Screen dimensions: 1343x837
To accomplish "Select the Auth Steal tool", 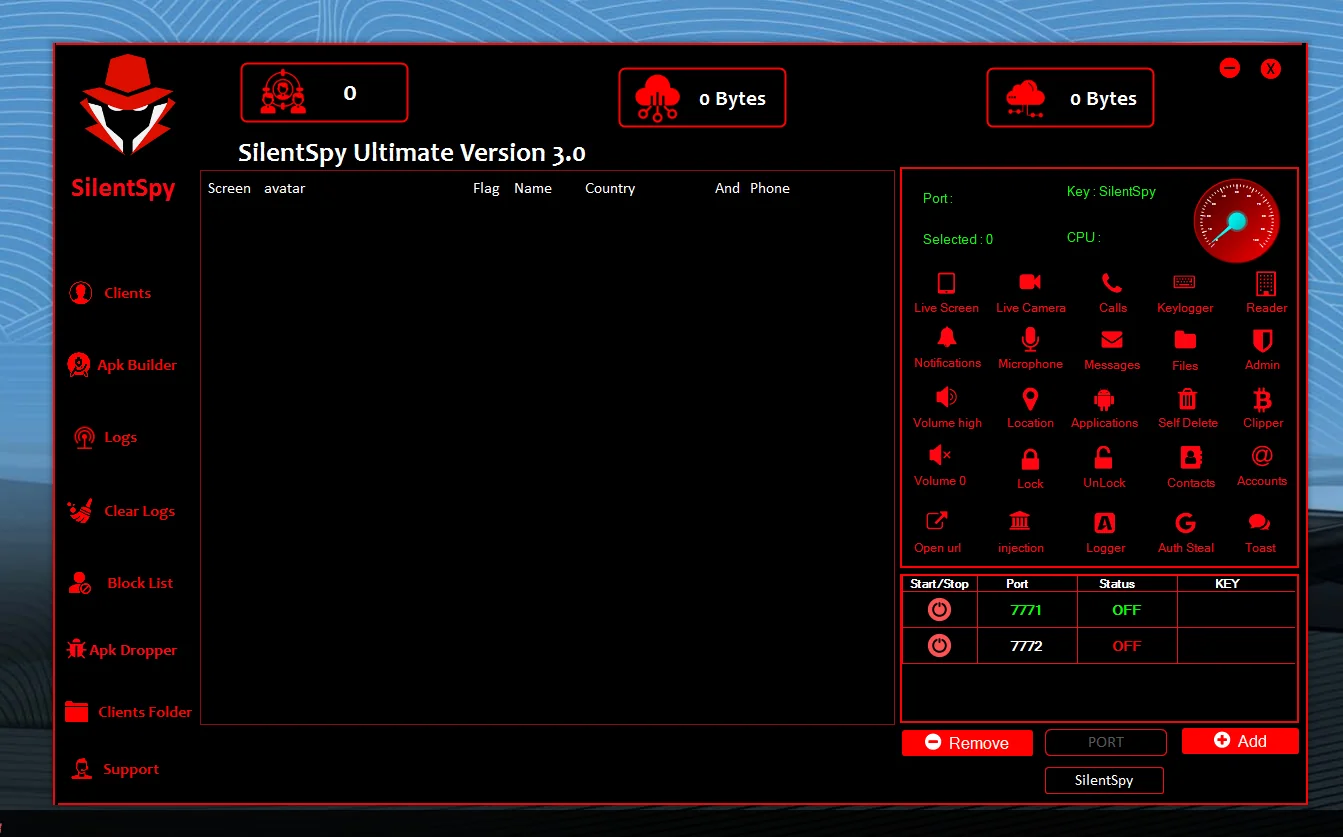I will click(x=1185, y=531).
